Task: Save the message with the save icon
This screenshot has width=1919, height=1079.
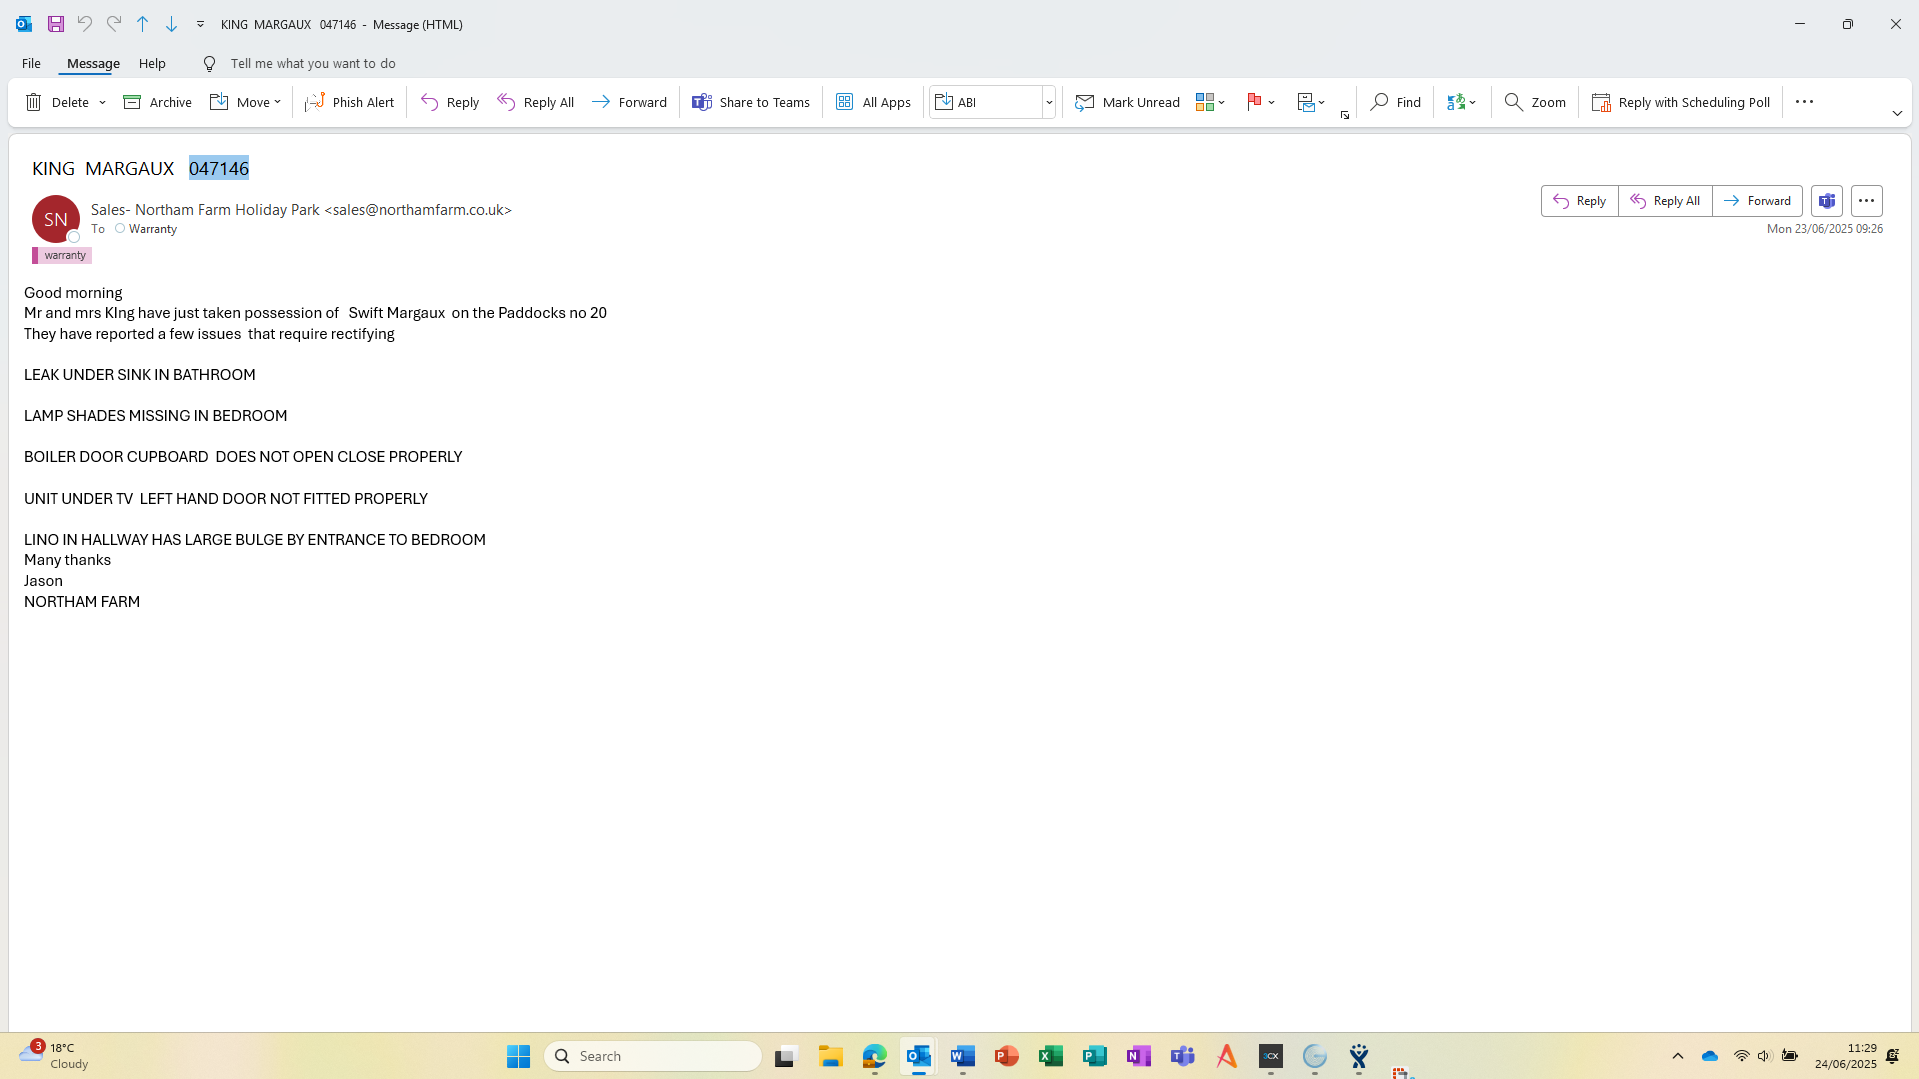Action: tap(56, 24)
